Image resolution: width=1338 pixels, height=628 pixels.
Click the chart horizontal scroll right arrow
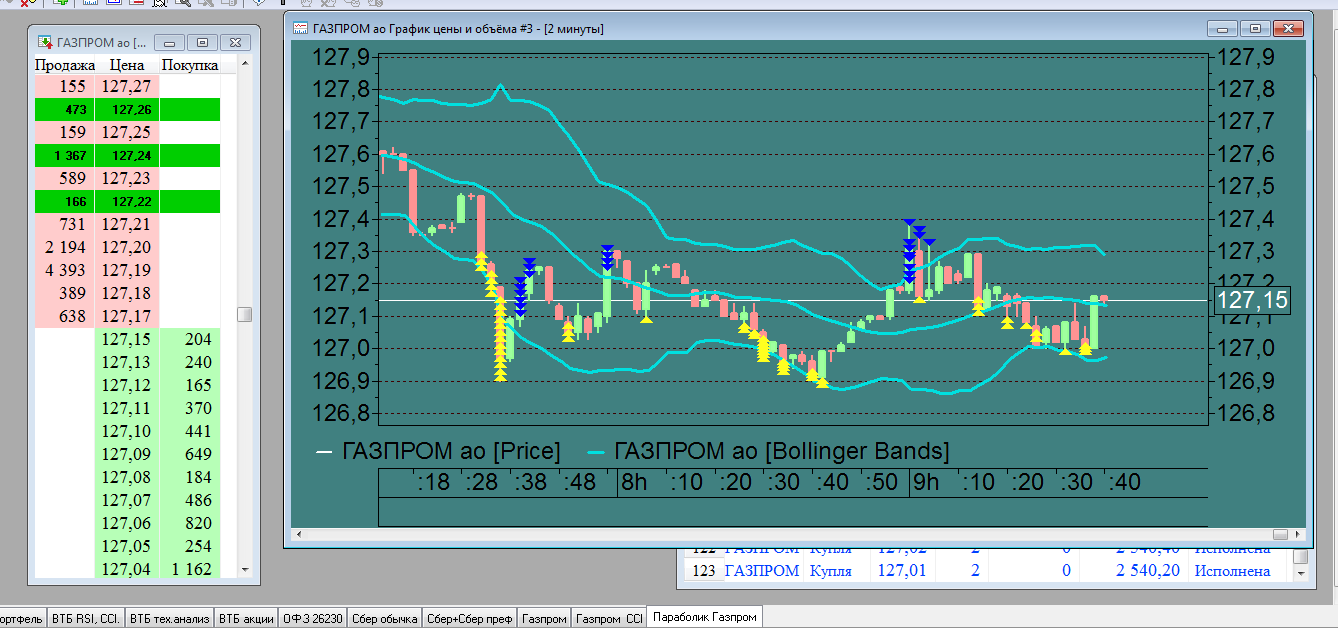(x=1296, y=534)
